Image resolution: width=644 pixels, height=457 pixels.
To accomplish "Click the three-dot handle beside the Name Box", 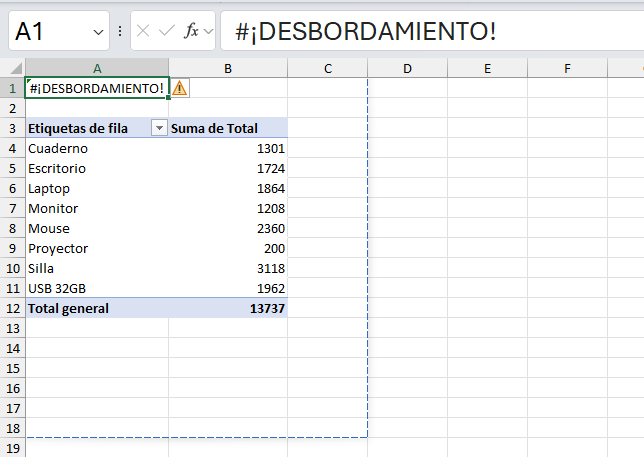I will [x=120, y=31].
